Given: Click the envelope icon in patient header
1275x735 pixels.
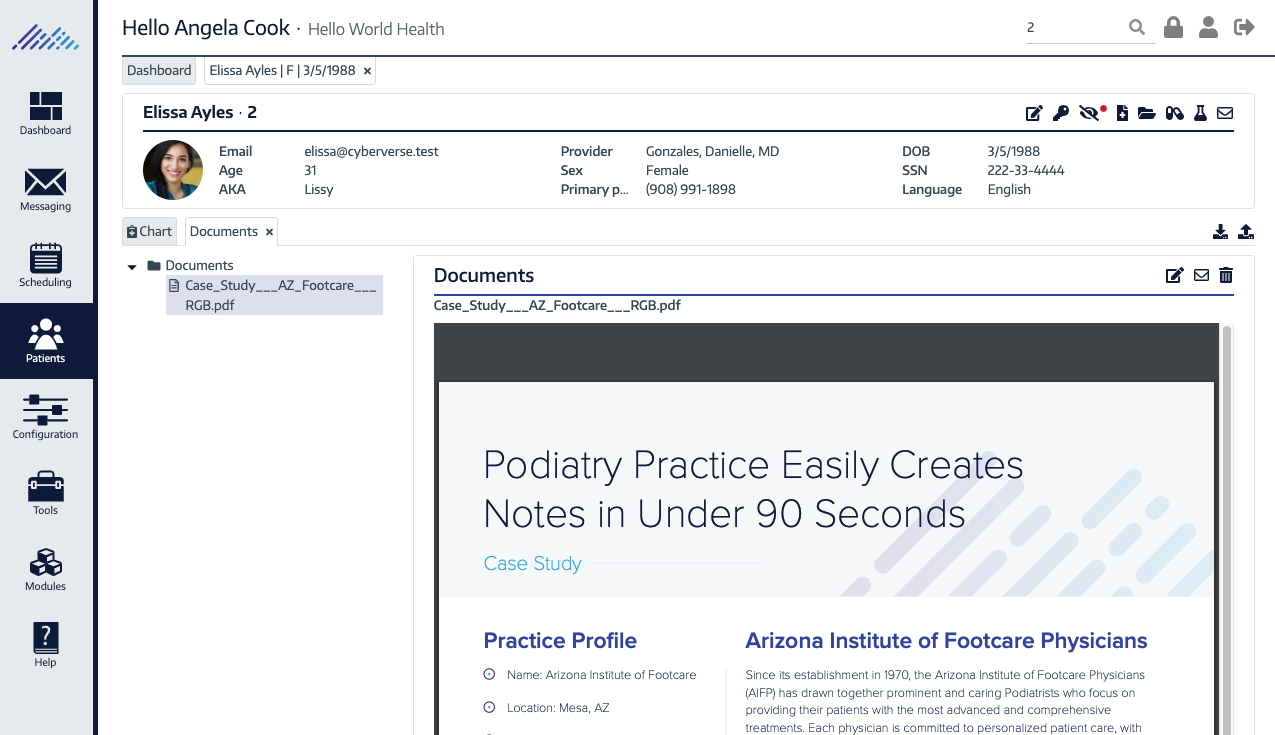Looking at the screenshot, I should point(1225,113).
